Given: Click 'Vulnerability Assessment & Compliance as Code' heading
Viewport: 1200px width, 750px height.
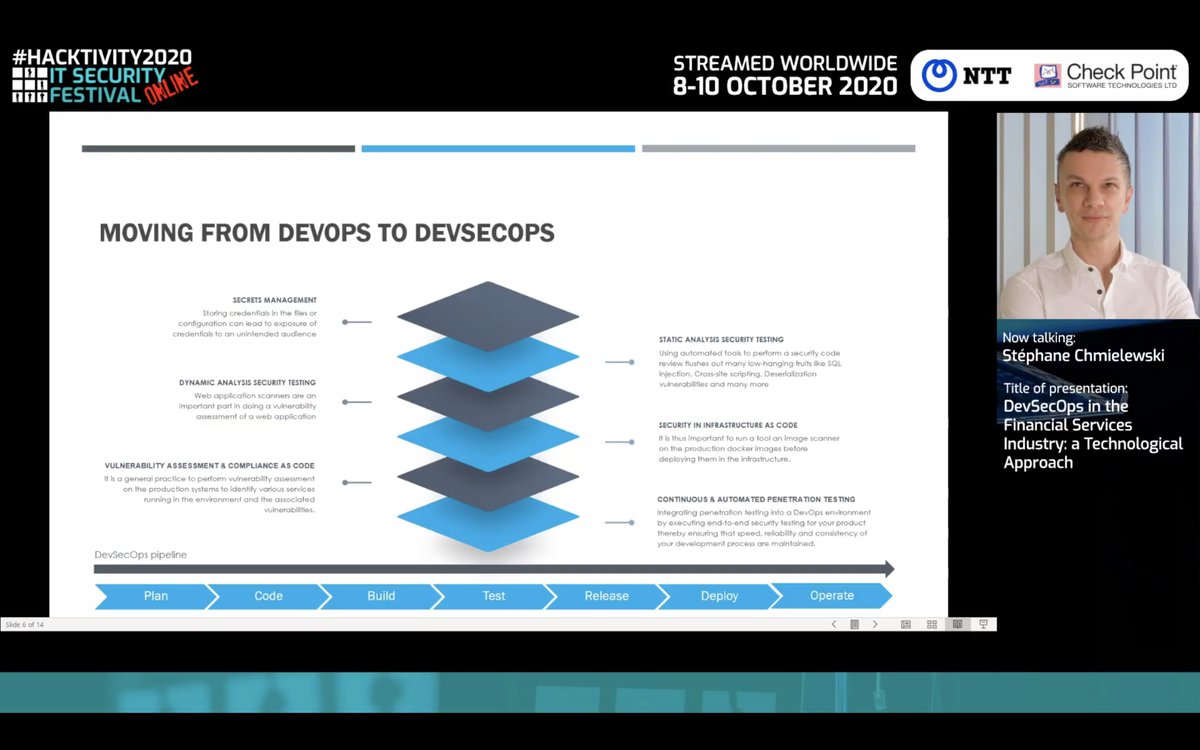Looking at the screenshot, I should (210, 466).
